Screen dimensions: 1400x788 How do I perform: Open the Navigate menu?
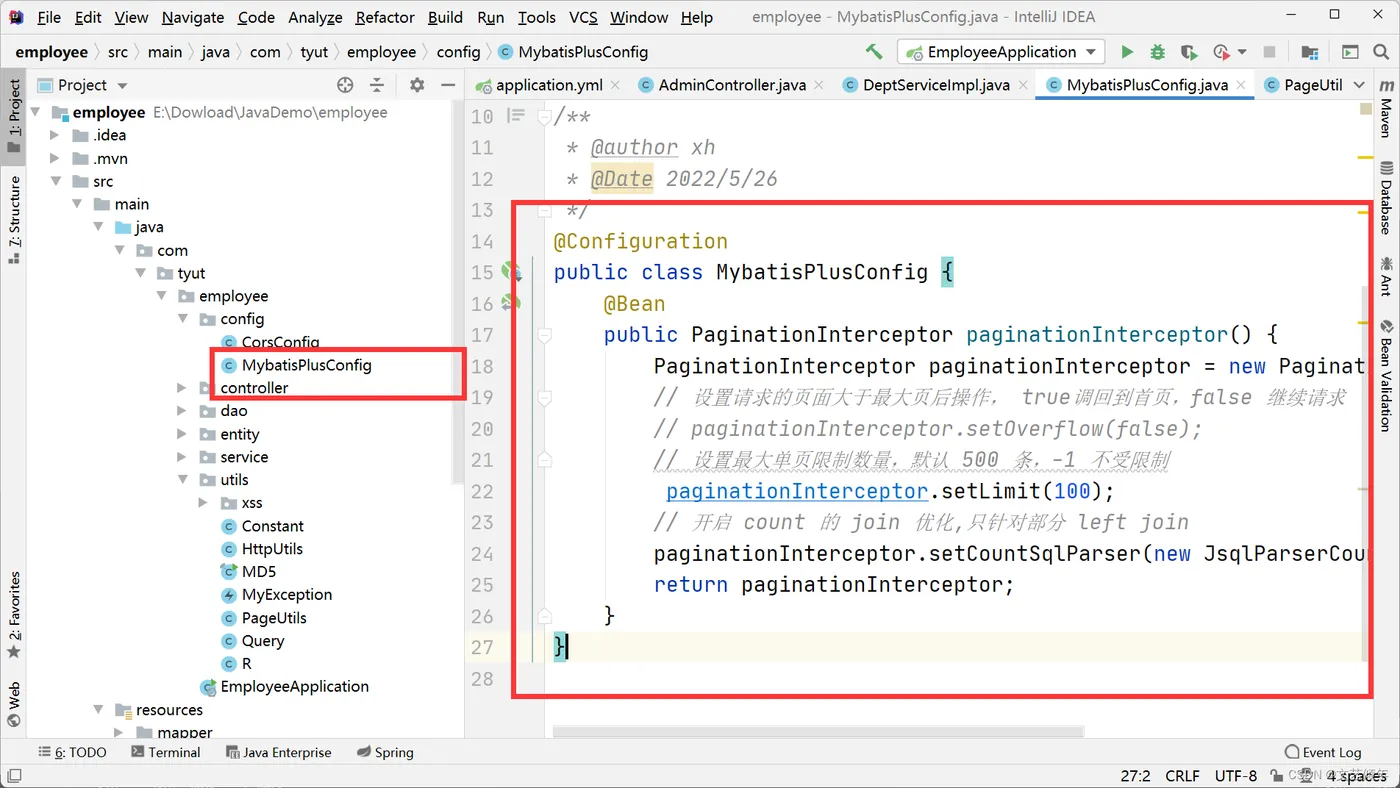193,17
